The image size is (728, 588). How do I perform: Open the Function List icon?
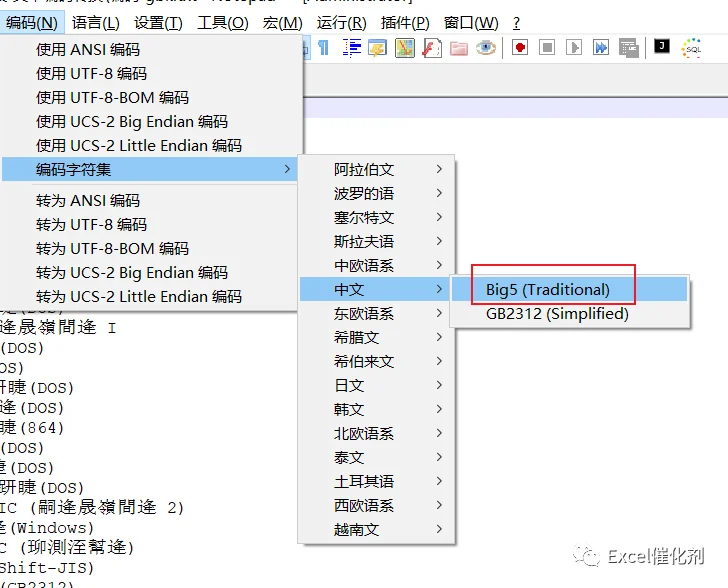[432, 48]
